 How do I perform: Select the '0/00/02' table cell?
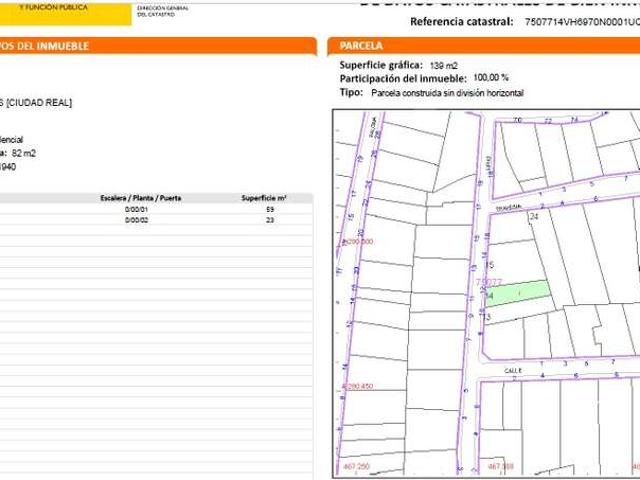click(137, 220)
